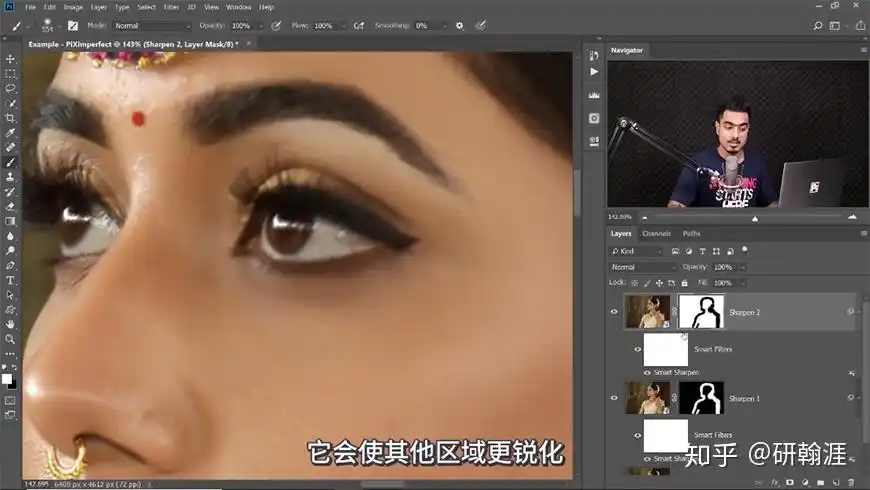Open the Brush Preset picker dropdown

click(59, 26)
